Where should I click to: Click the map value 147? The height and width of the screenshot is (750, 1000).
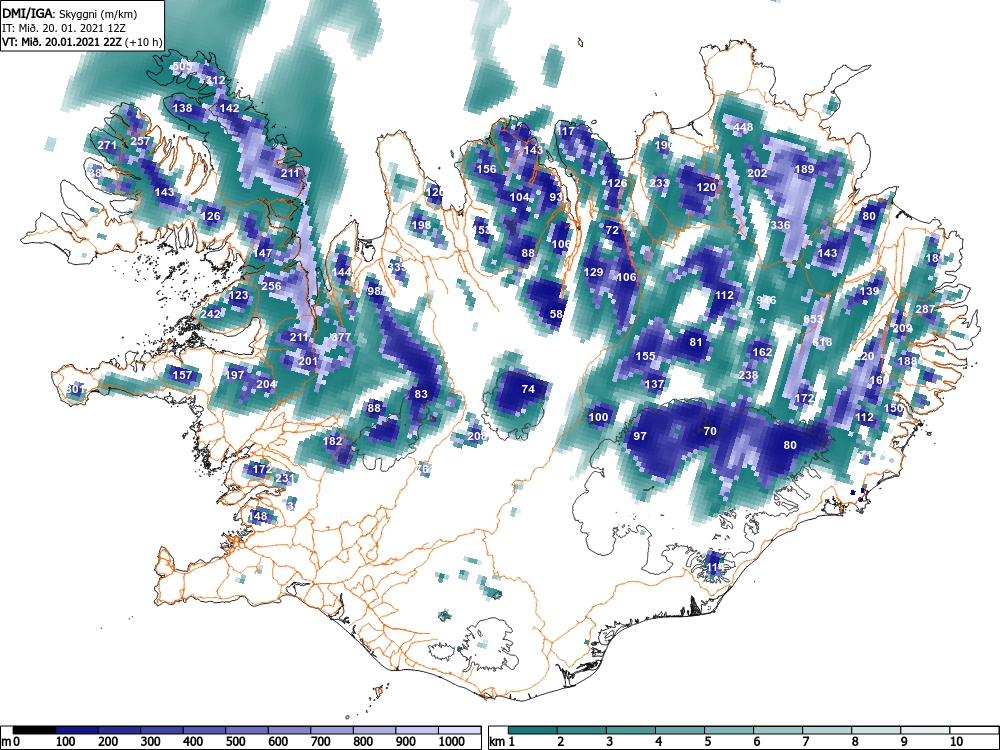[x=263, y=253]
